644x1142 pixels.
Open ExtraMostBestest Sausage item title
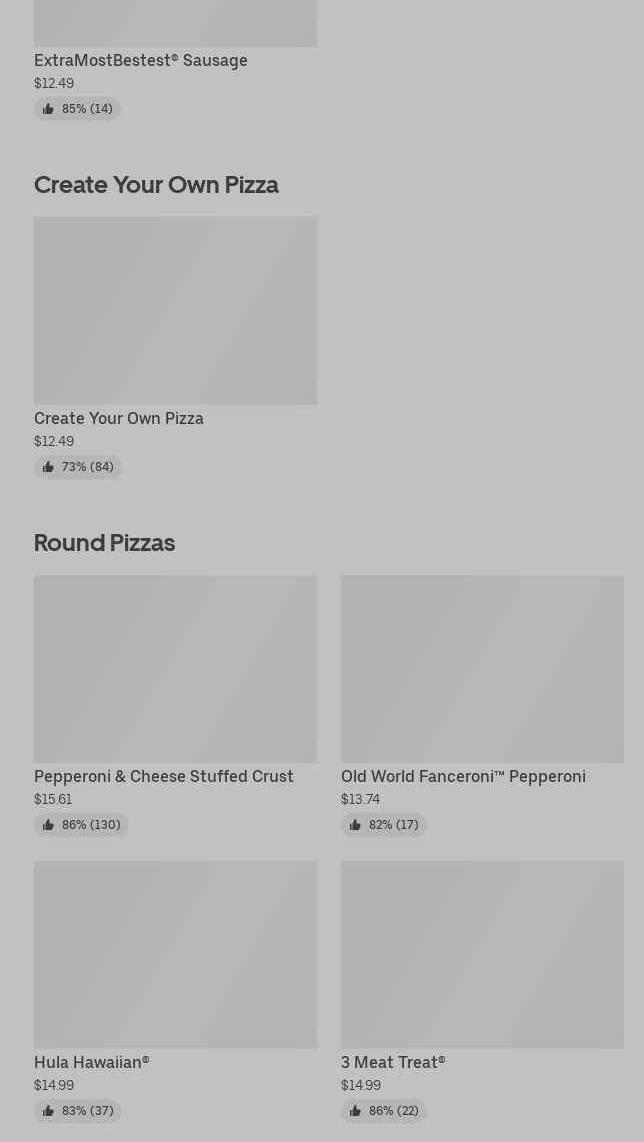(141, 61)
